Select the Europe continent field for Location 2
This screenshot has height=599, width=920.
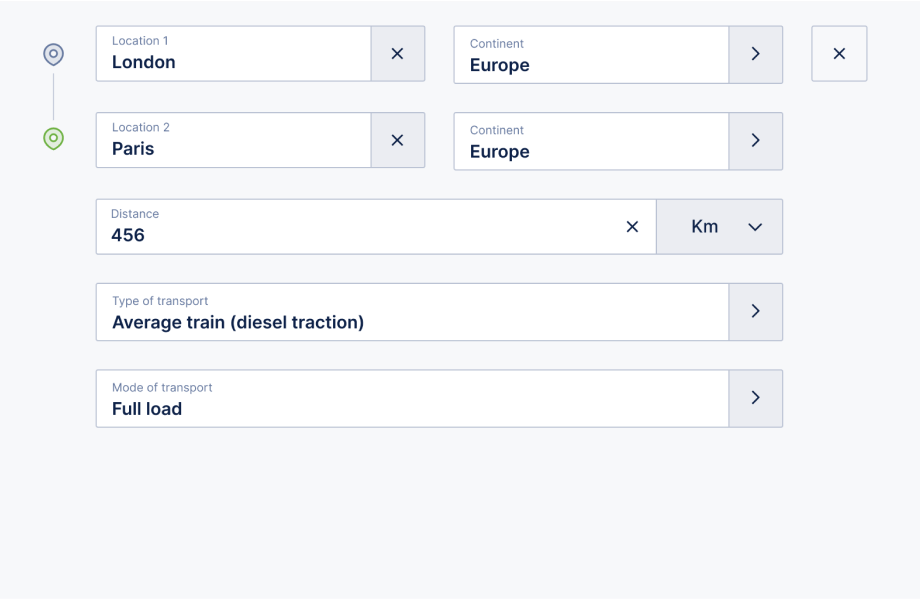tap(591, 141)
